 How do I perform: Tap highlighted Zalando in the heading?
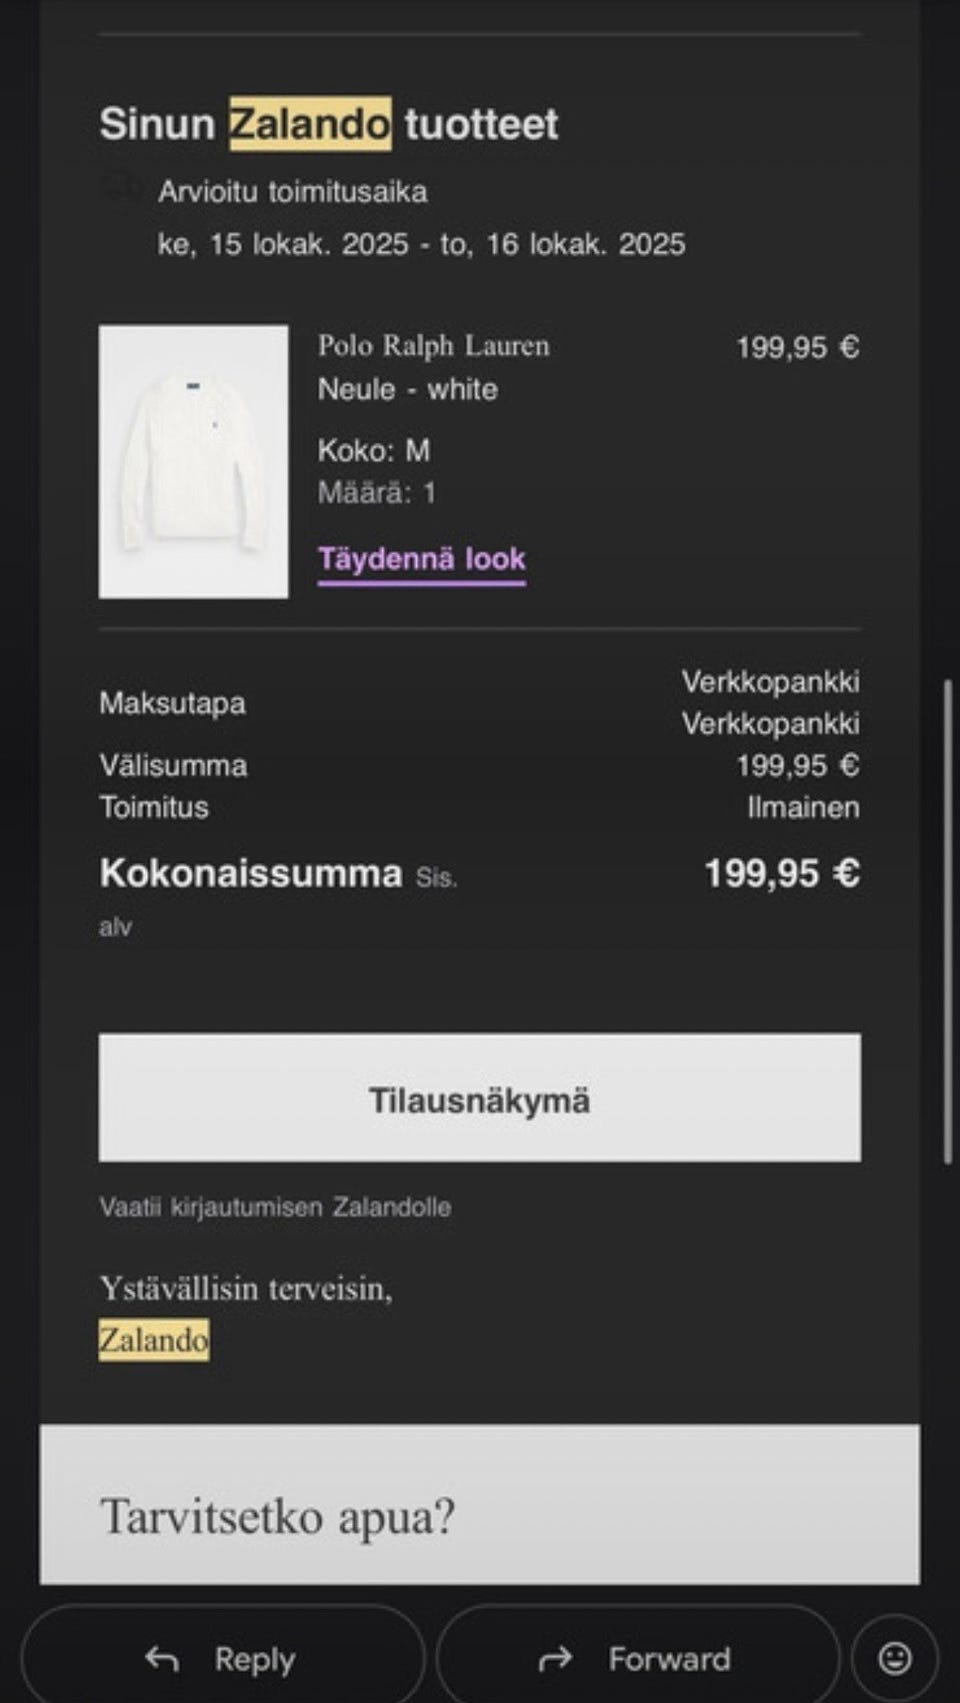[x=310, y=124]
